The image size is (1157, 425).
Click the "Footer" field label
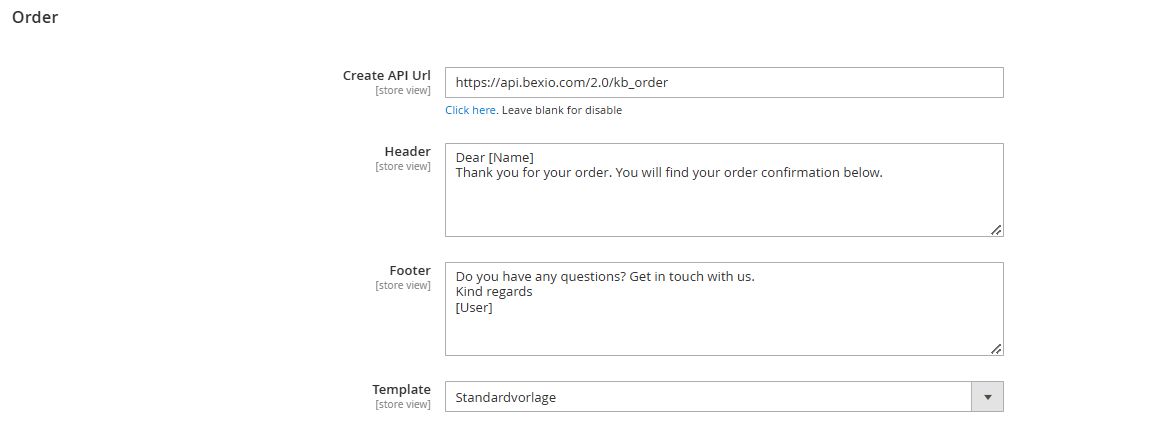tap(409, 270)
